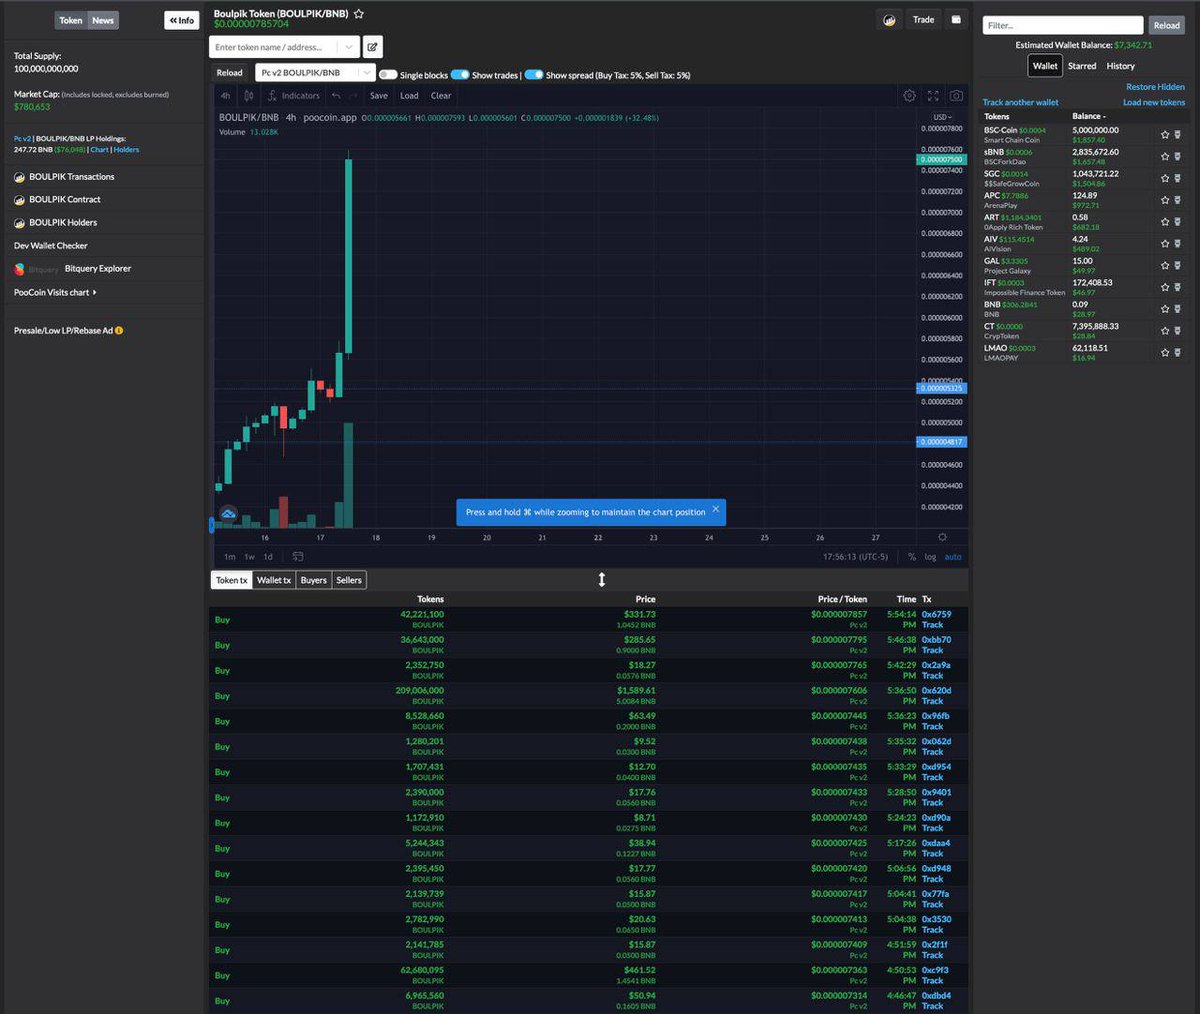
Task: Open chart settings gear icon
Action: [x=909, y=96]
